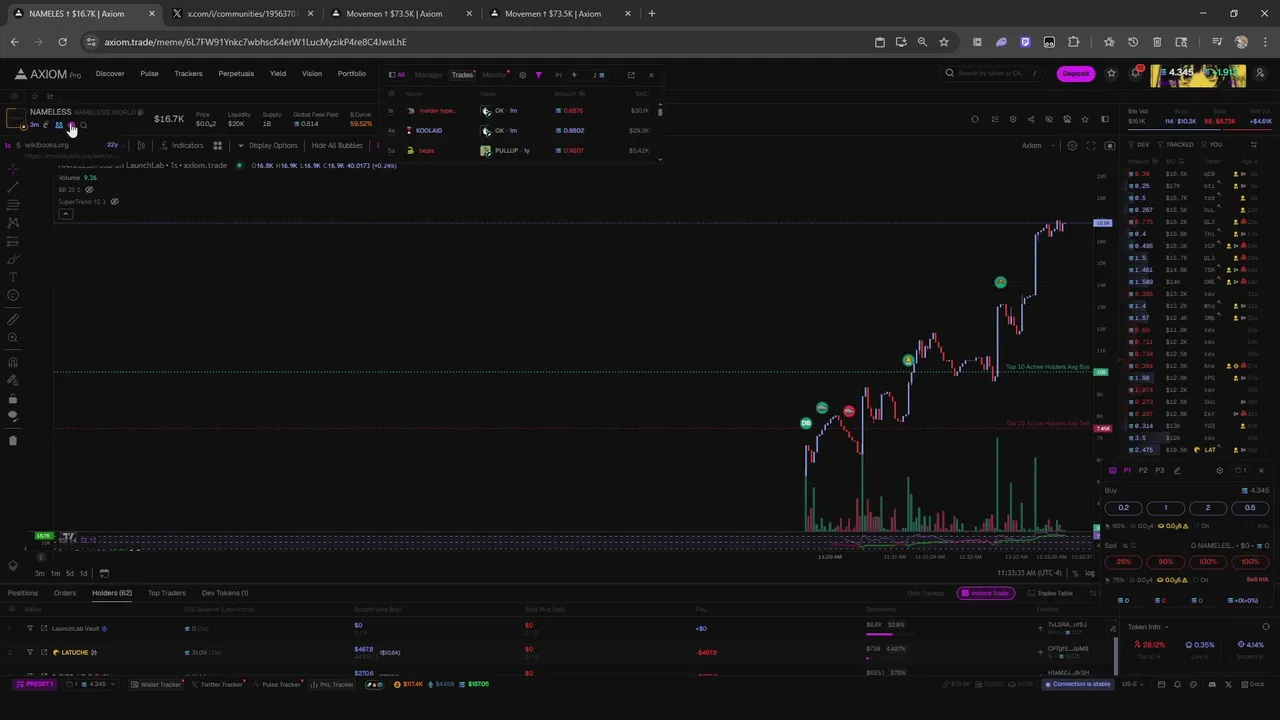Toggle chart fullscreen mode
The height and width of the screenshot is (720, 1280).
click(1091, 146)
